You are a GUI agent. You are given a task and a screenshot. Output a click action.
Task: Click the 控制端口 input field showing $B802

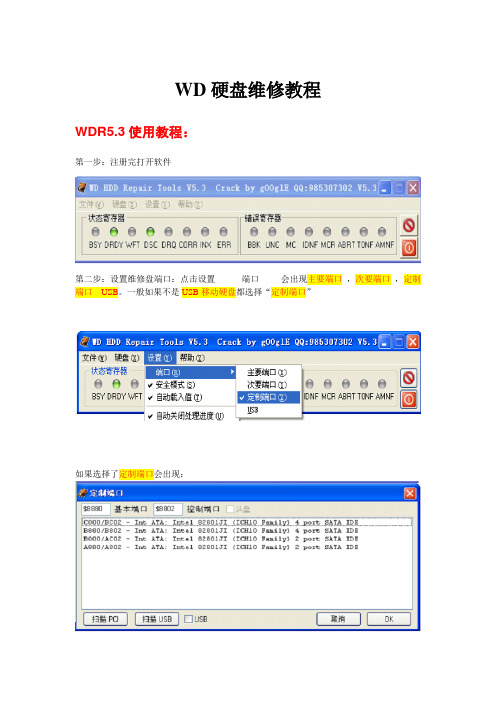pos(168,509)
